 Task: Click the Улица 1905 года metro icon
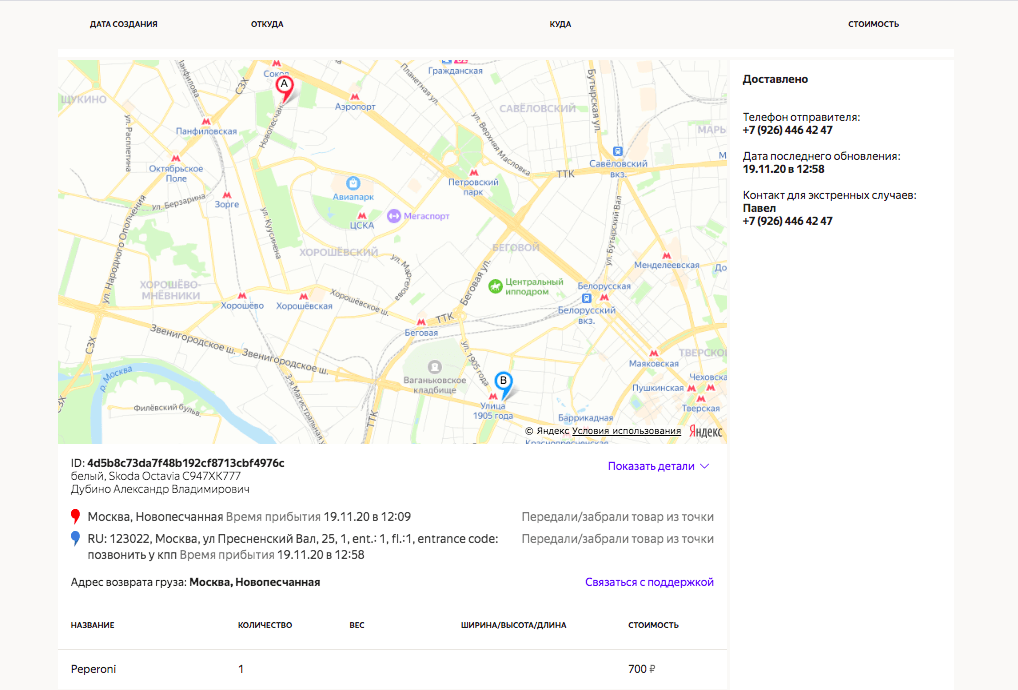[493, 396]
